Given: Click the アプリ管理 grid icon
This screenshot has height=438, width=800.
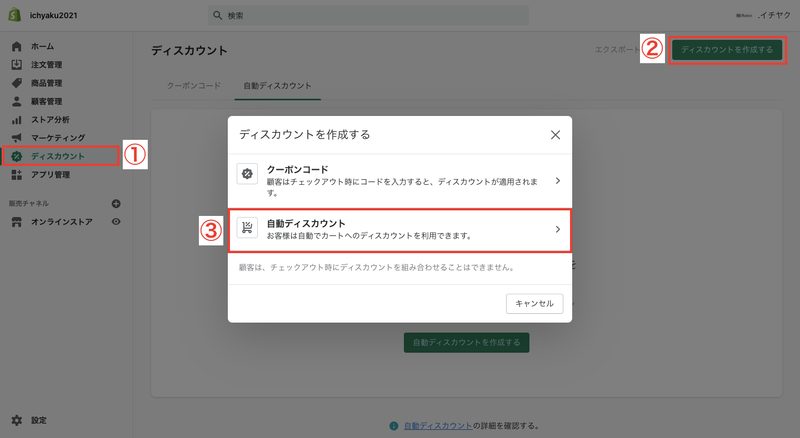Looking at the screenshot, I should (17, 175).
